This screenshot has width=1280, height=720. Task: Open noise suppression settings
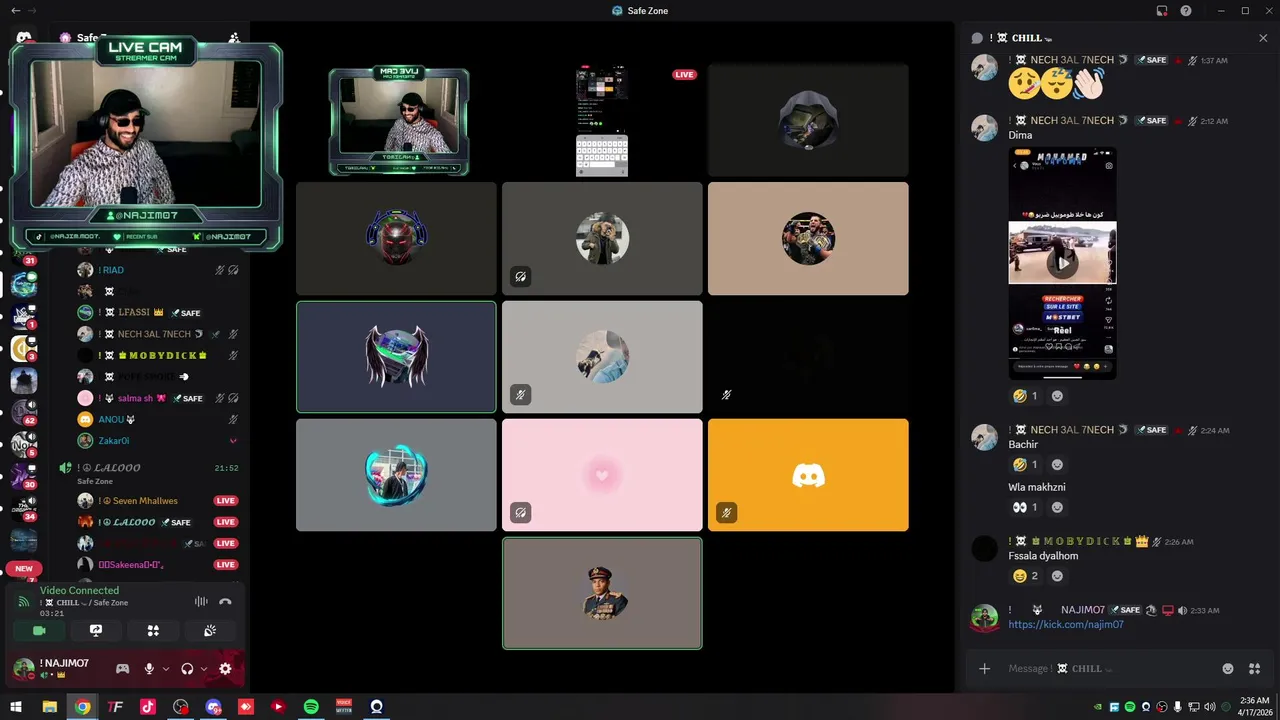201,601
